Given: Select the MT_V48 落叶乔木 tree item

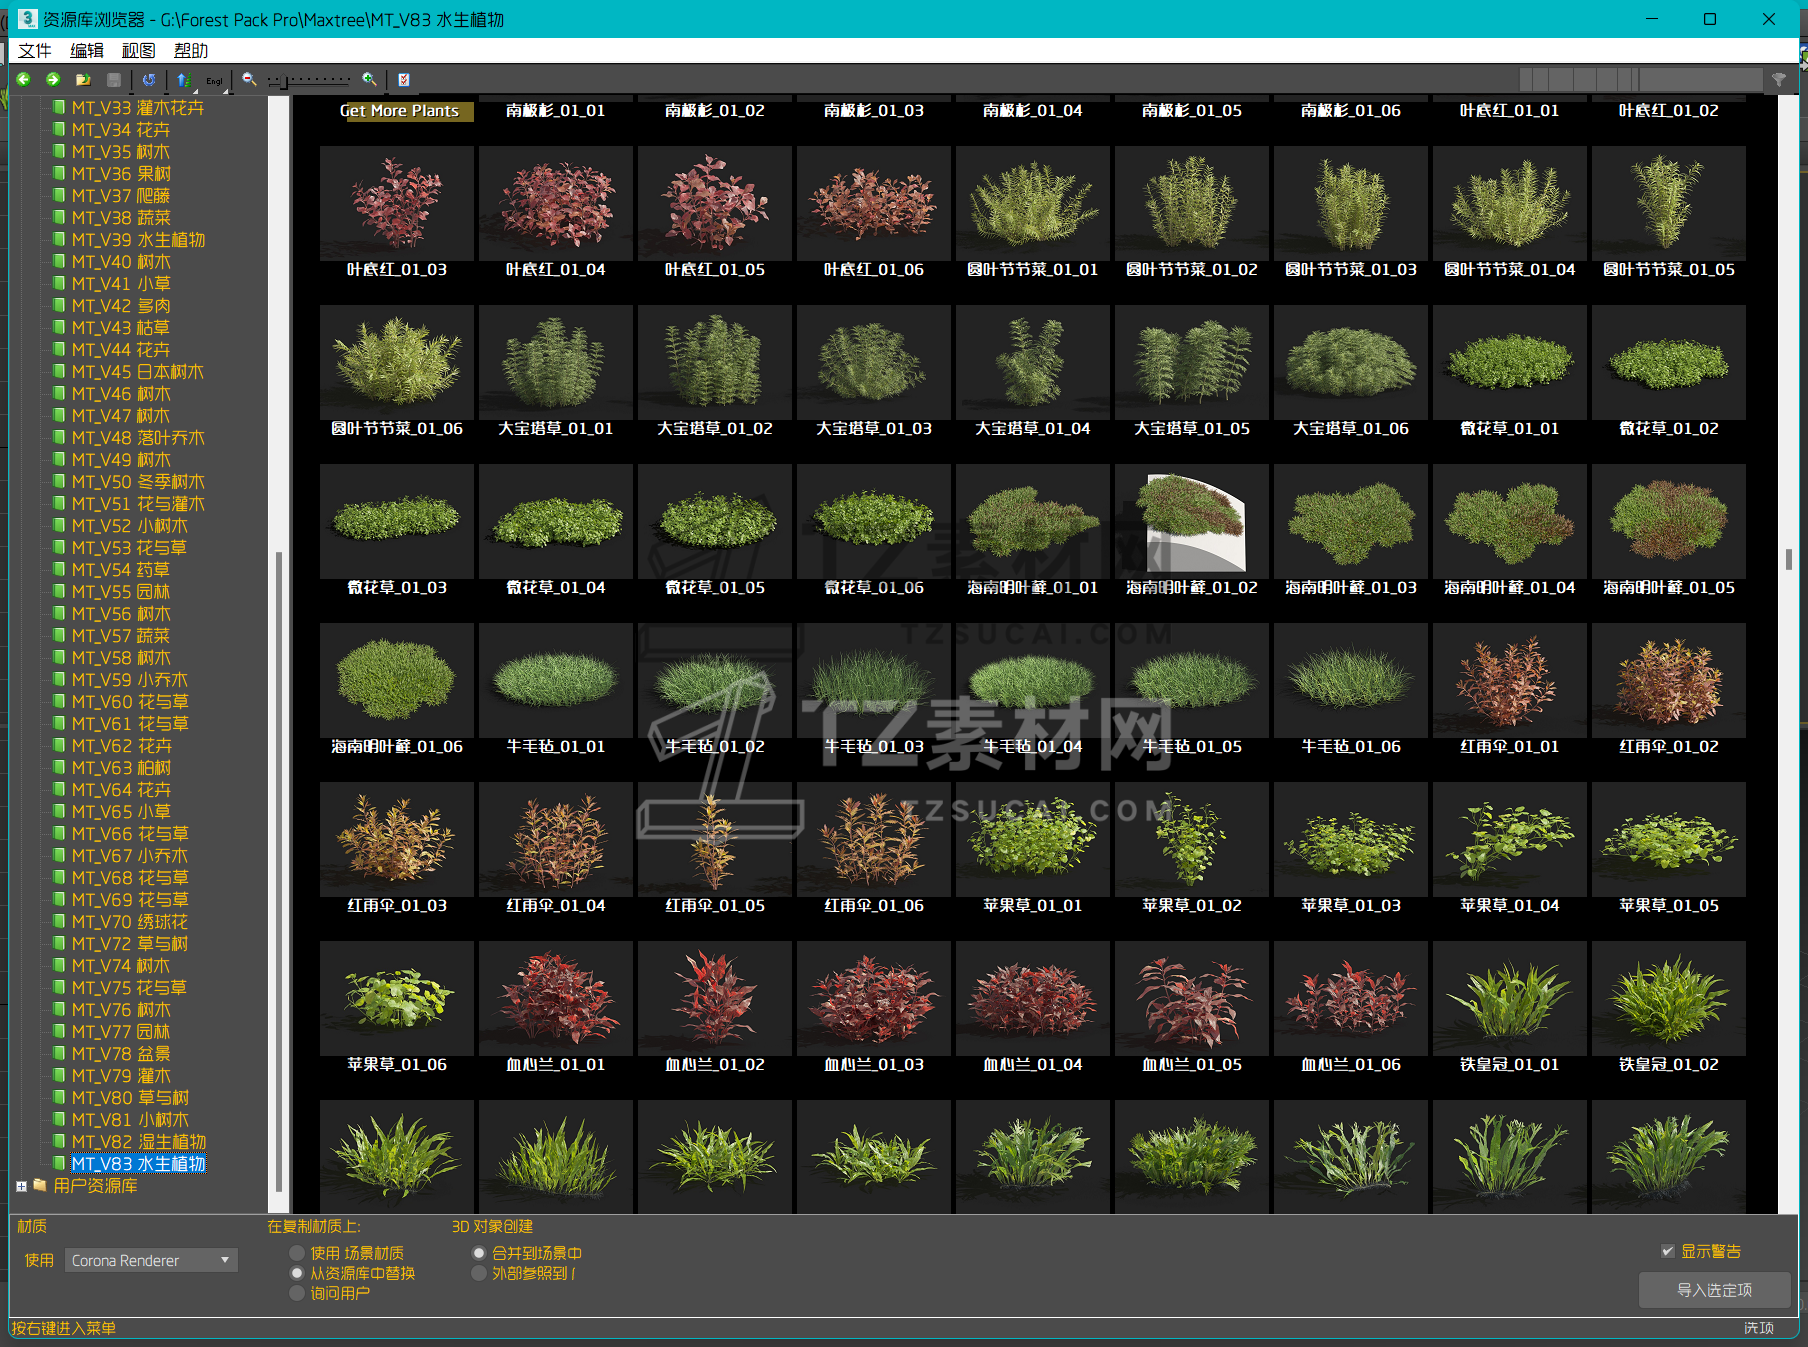Looking at the screenshot, I should 138,438.
